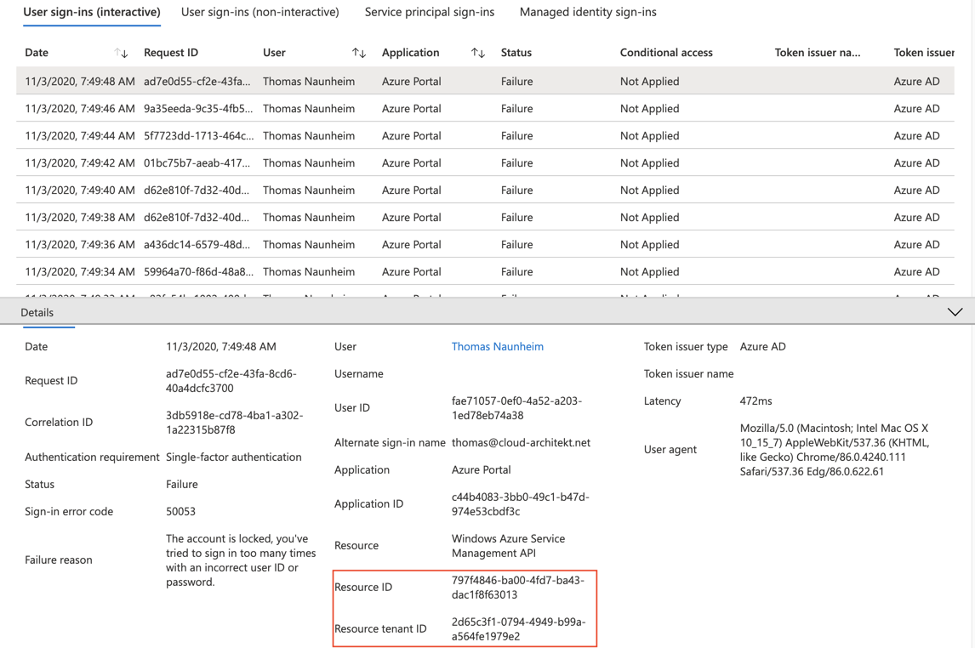Click request ID 59964a70-f86d-48a8... cell
This screenshot has height=650, width=977.
(x=199, y=272)
